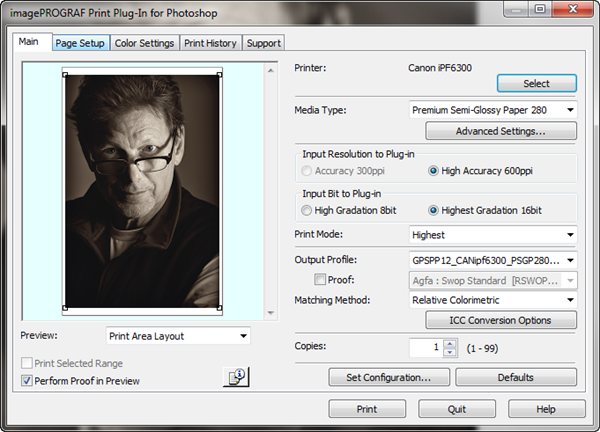Image resolution: width=600 pixels, height=432 pixels.
Task: Click the portrait preview image
Action: (142, 190)
